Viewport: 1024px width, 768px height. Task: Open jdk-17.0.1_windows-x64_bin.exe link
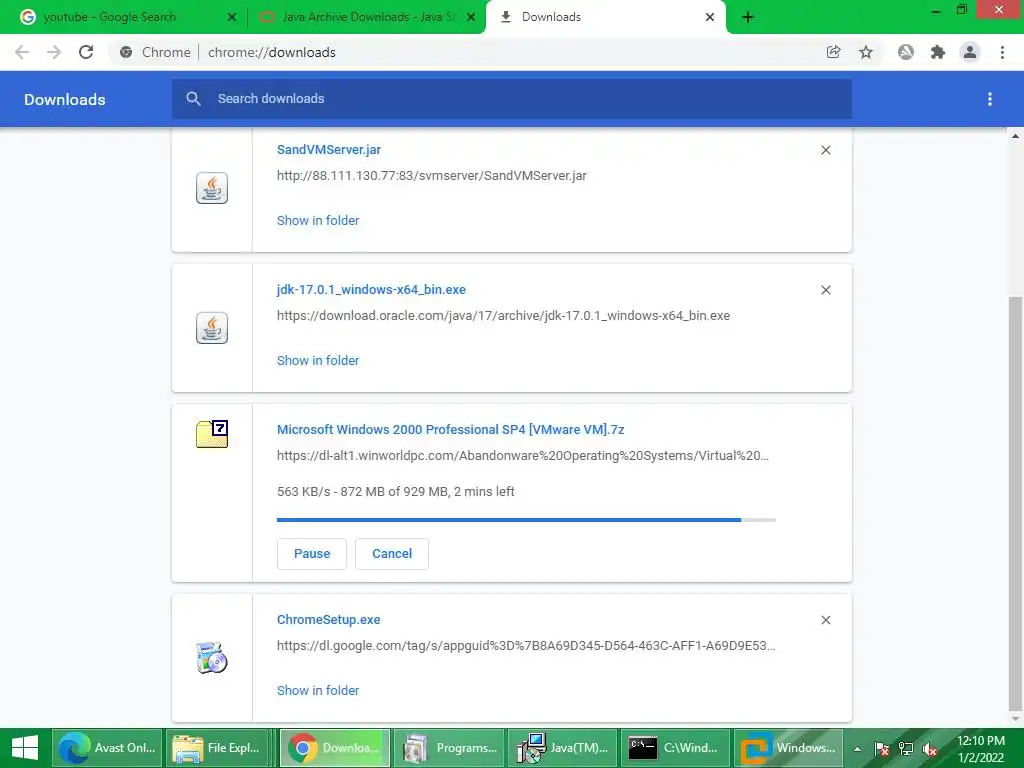(371, 289)
